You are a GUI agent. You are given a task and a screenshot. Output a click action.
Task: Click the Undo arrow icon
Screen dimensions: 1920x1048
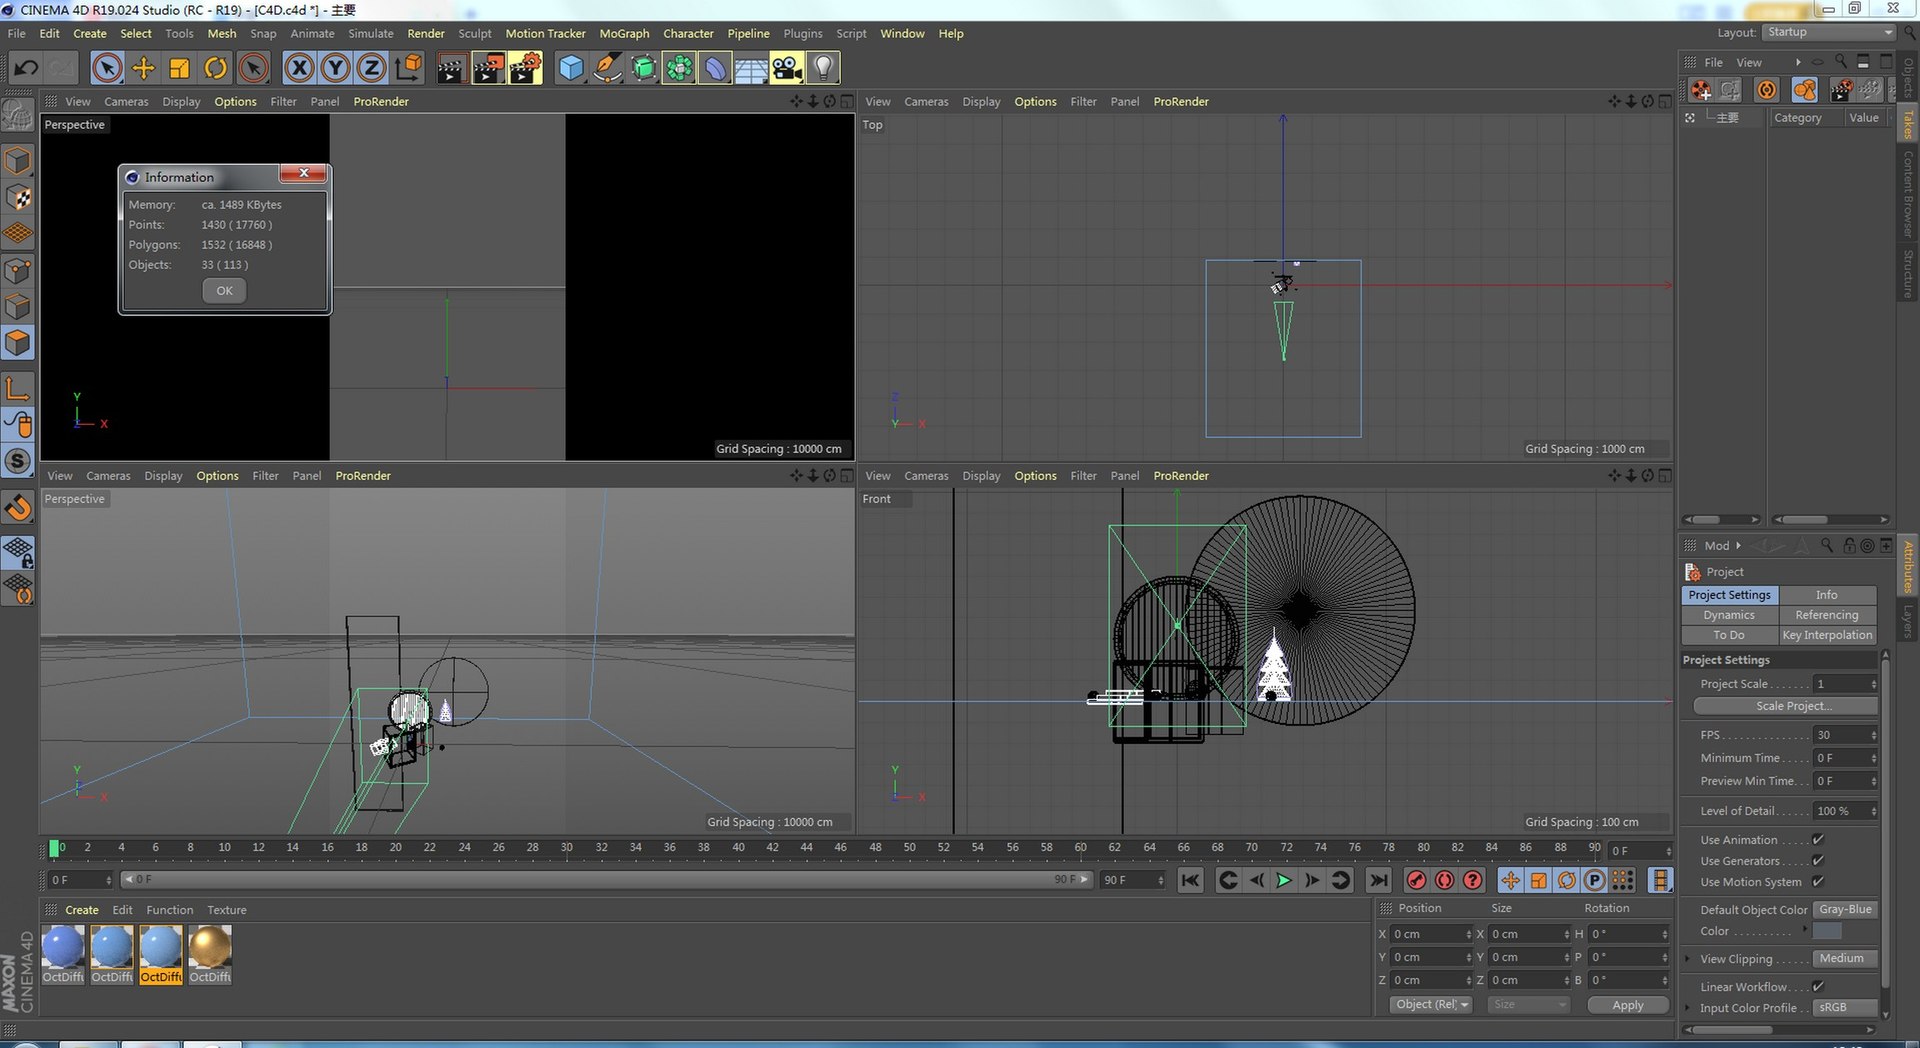click(x=26, y=68)
